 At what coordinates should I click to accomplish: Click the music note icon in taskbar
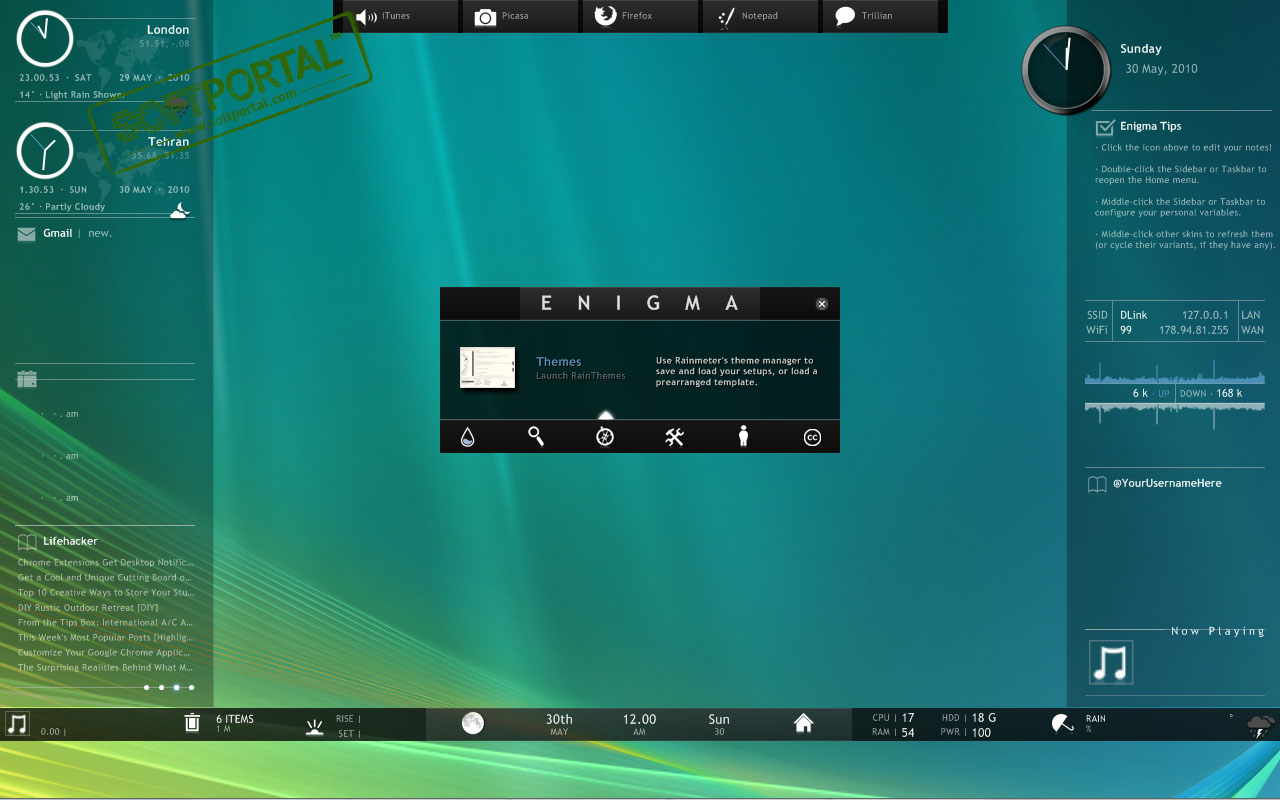tap(17, 724)
